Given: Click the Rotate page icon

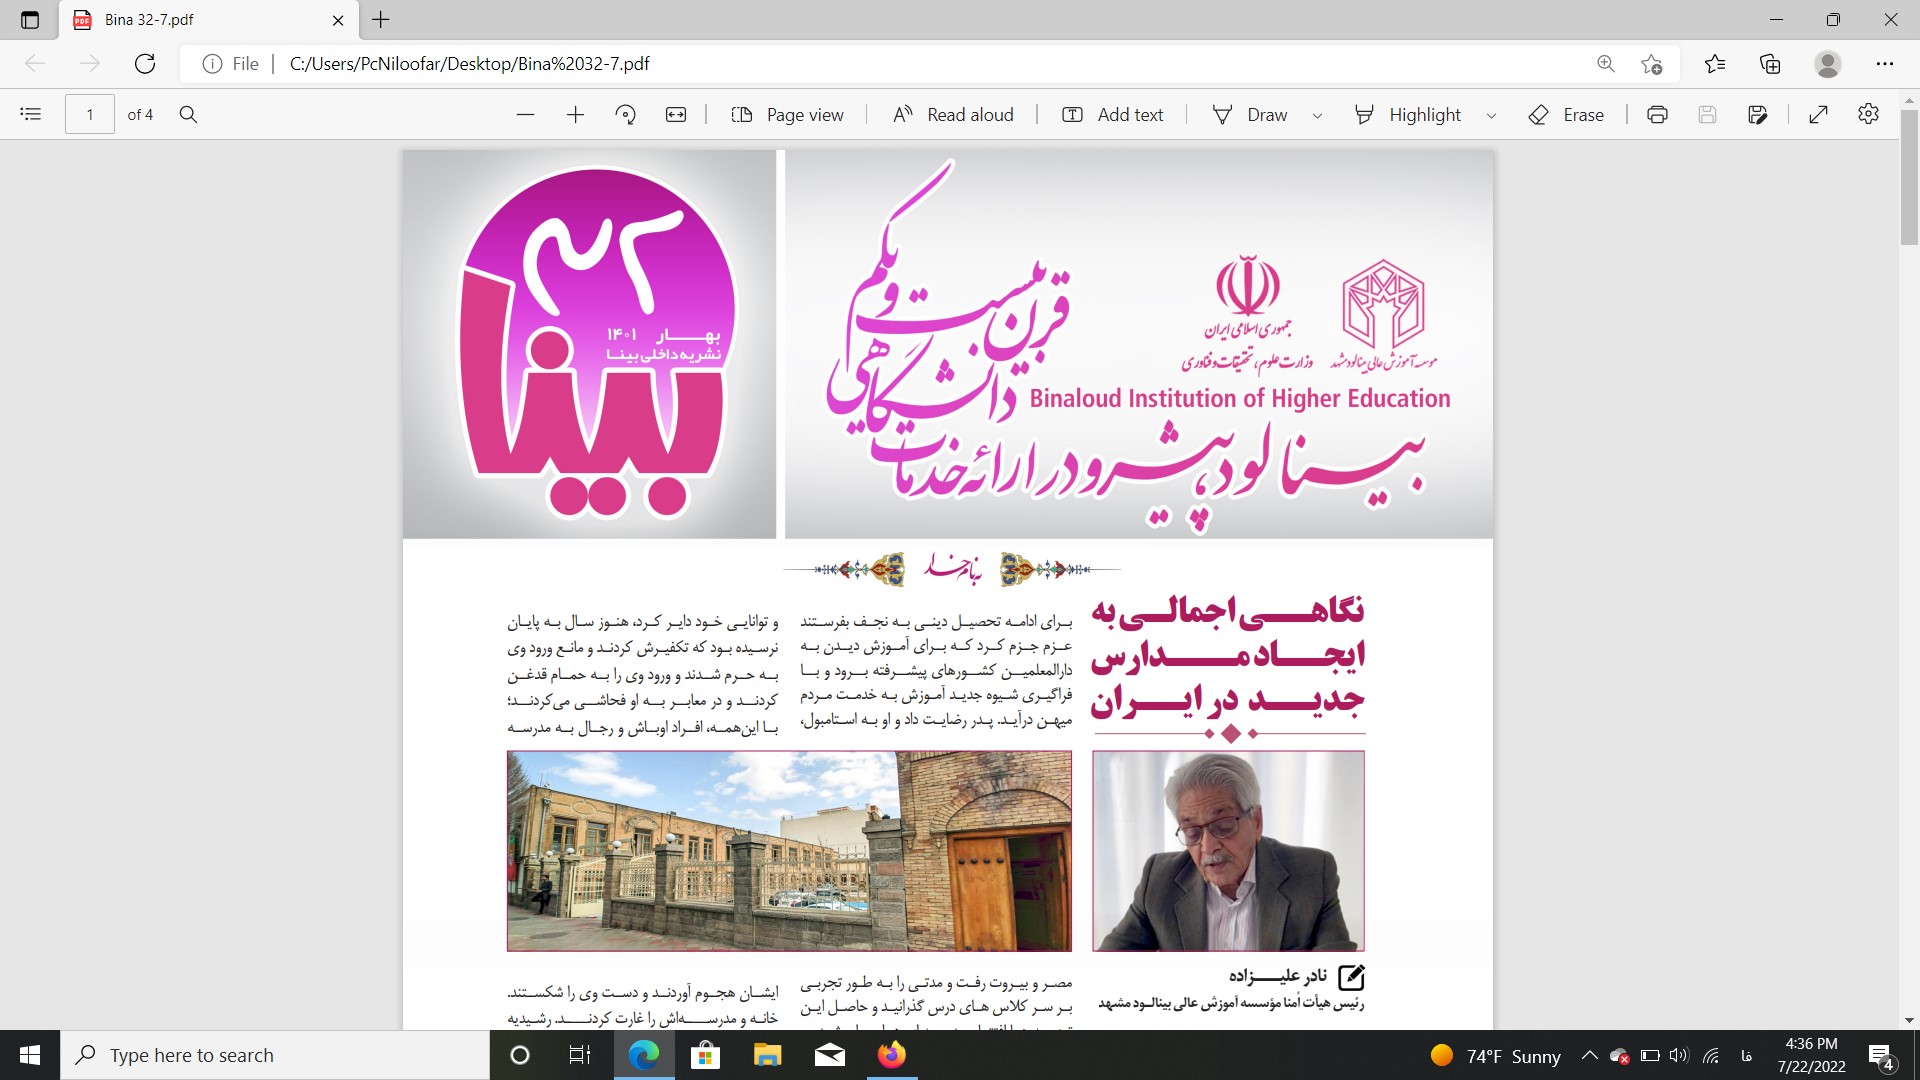Looking at the screenshot, I should coord(626,115).
